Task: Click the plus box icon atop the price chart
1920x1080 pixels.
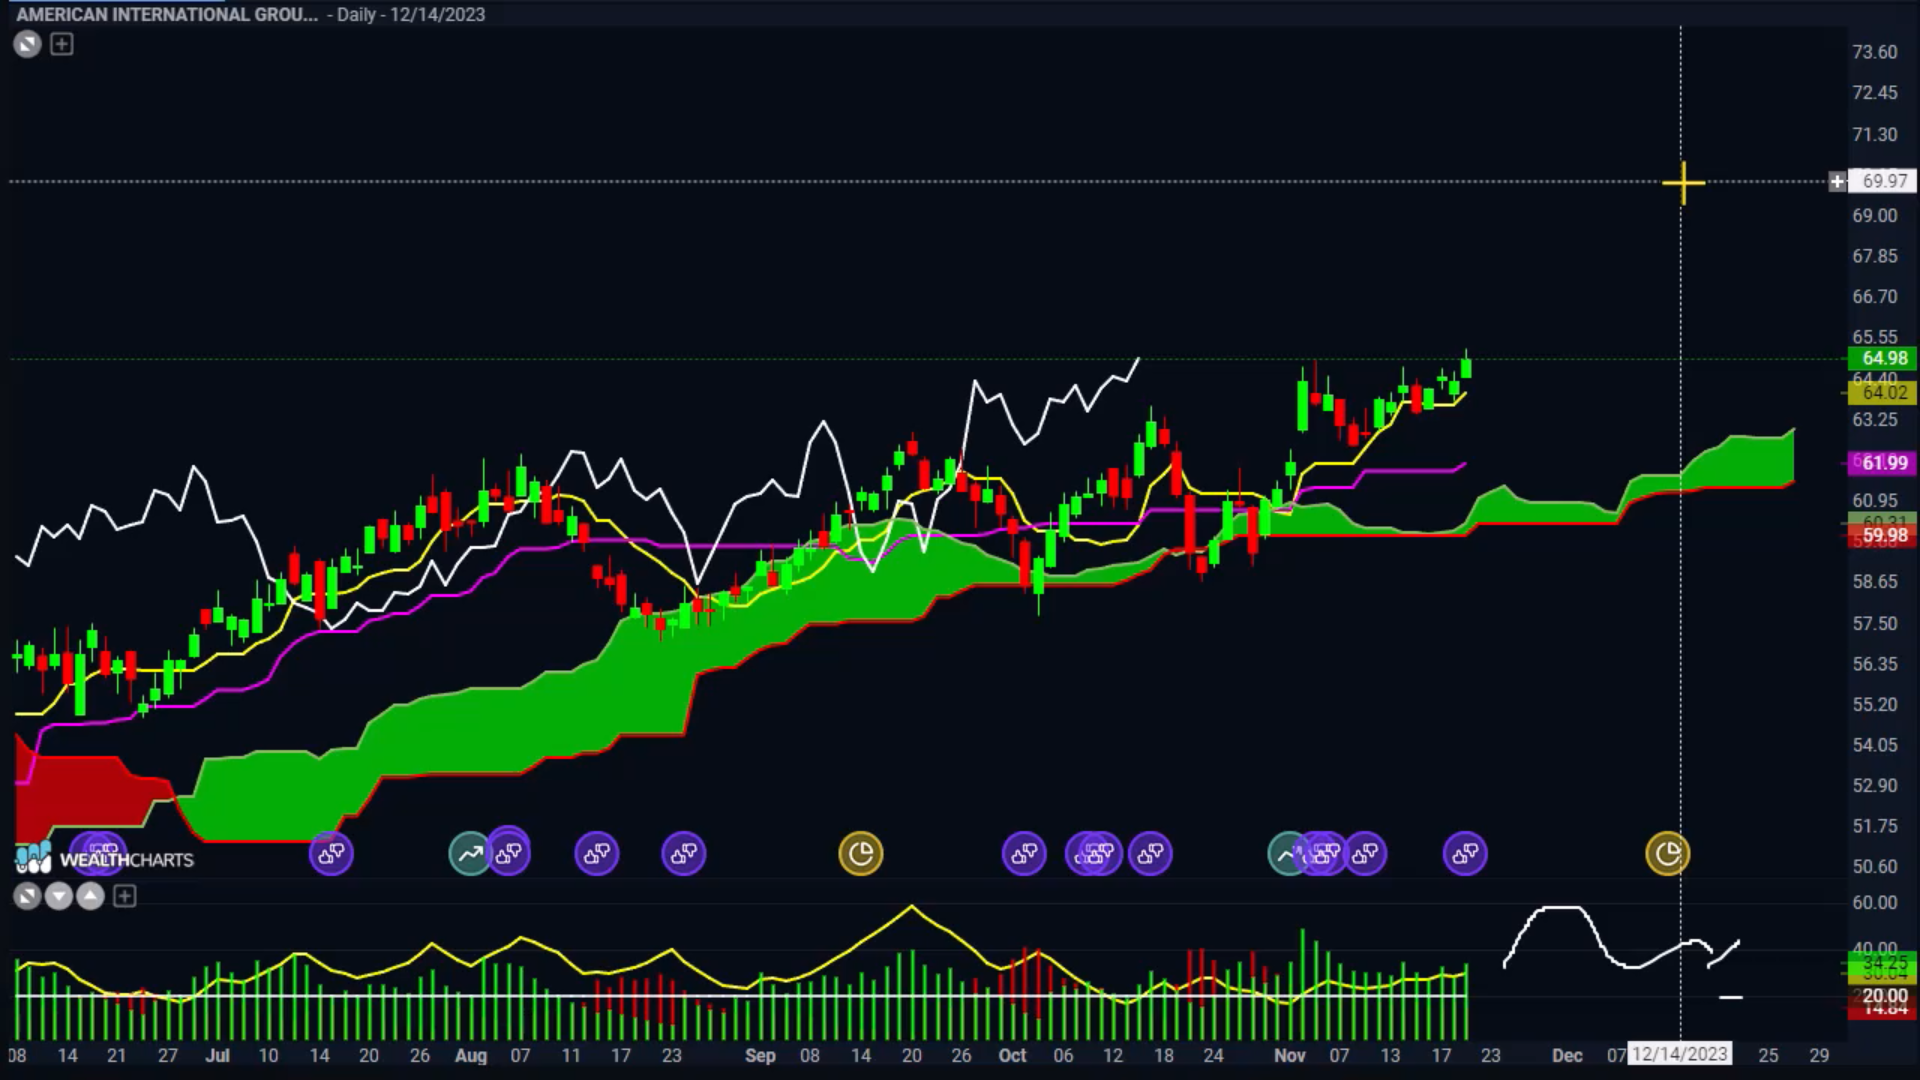Action: [62, 44]
